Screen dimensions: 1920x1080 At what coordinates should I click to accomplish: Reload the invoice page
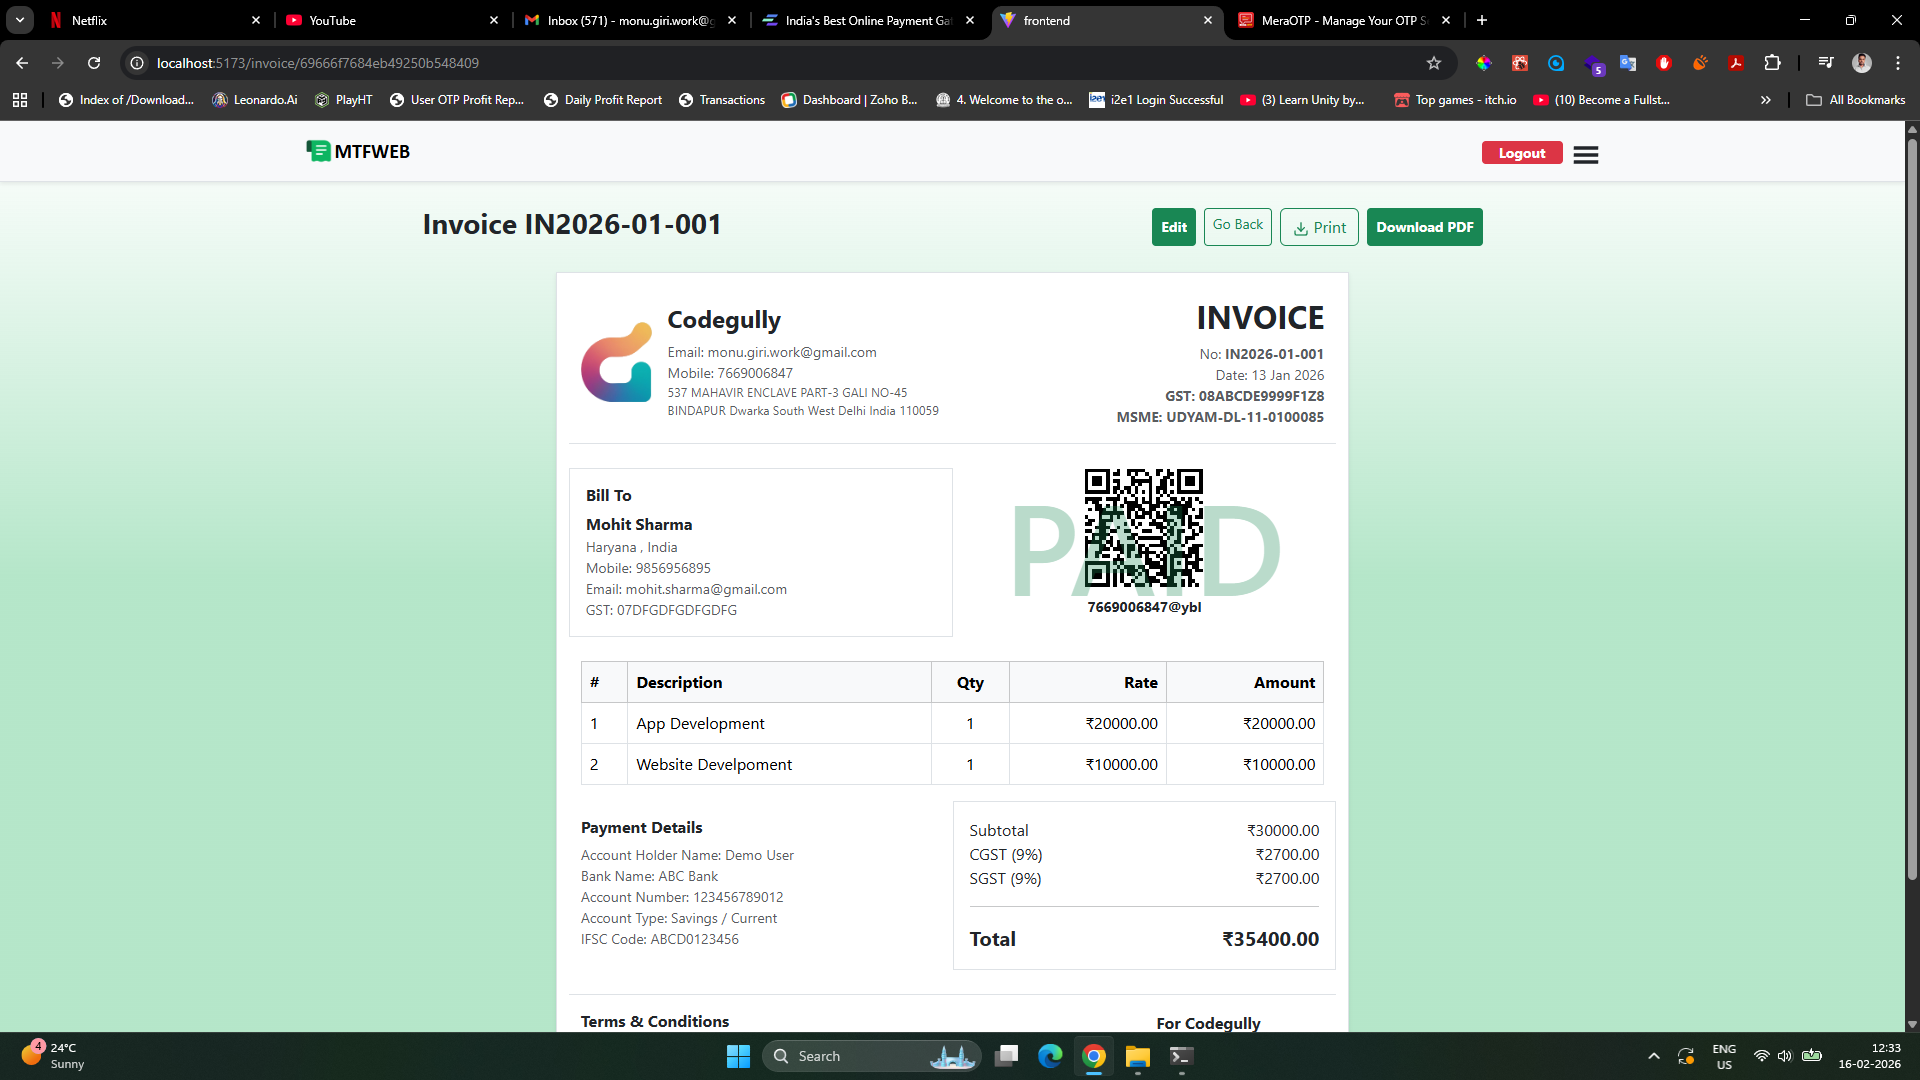94,63
